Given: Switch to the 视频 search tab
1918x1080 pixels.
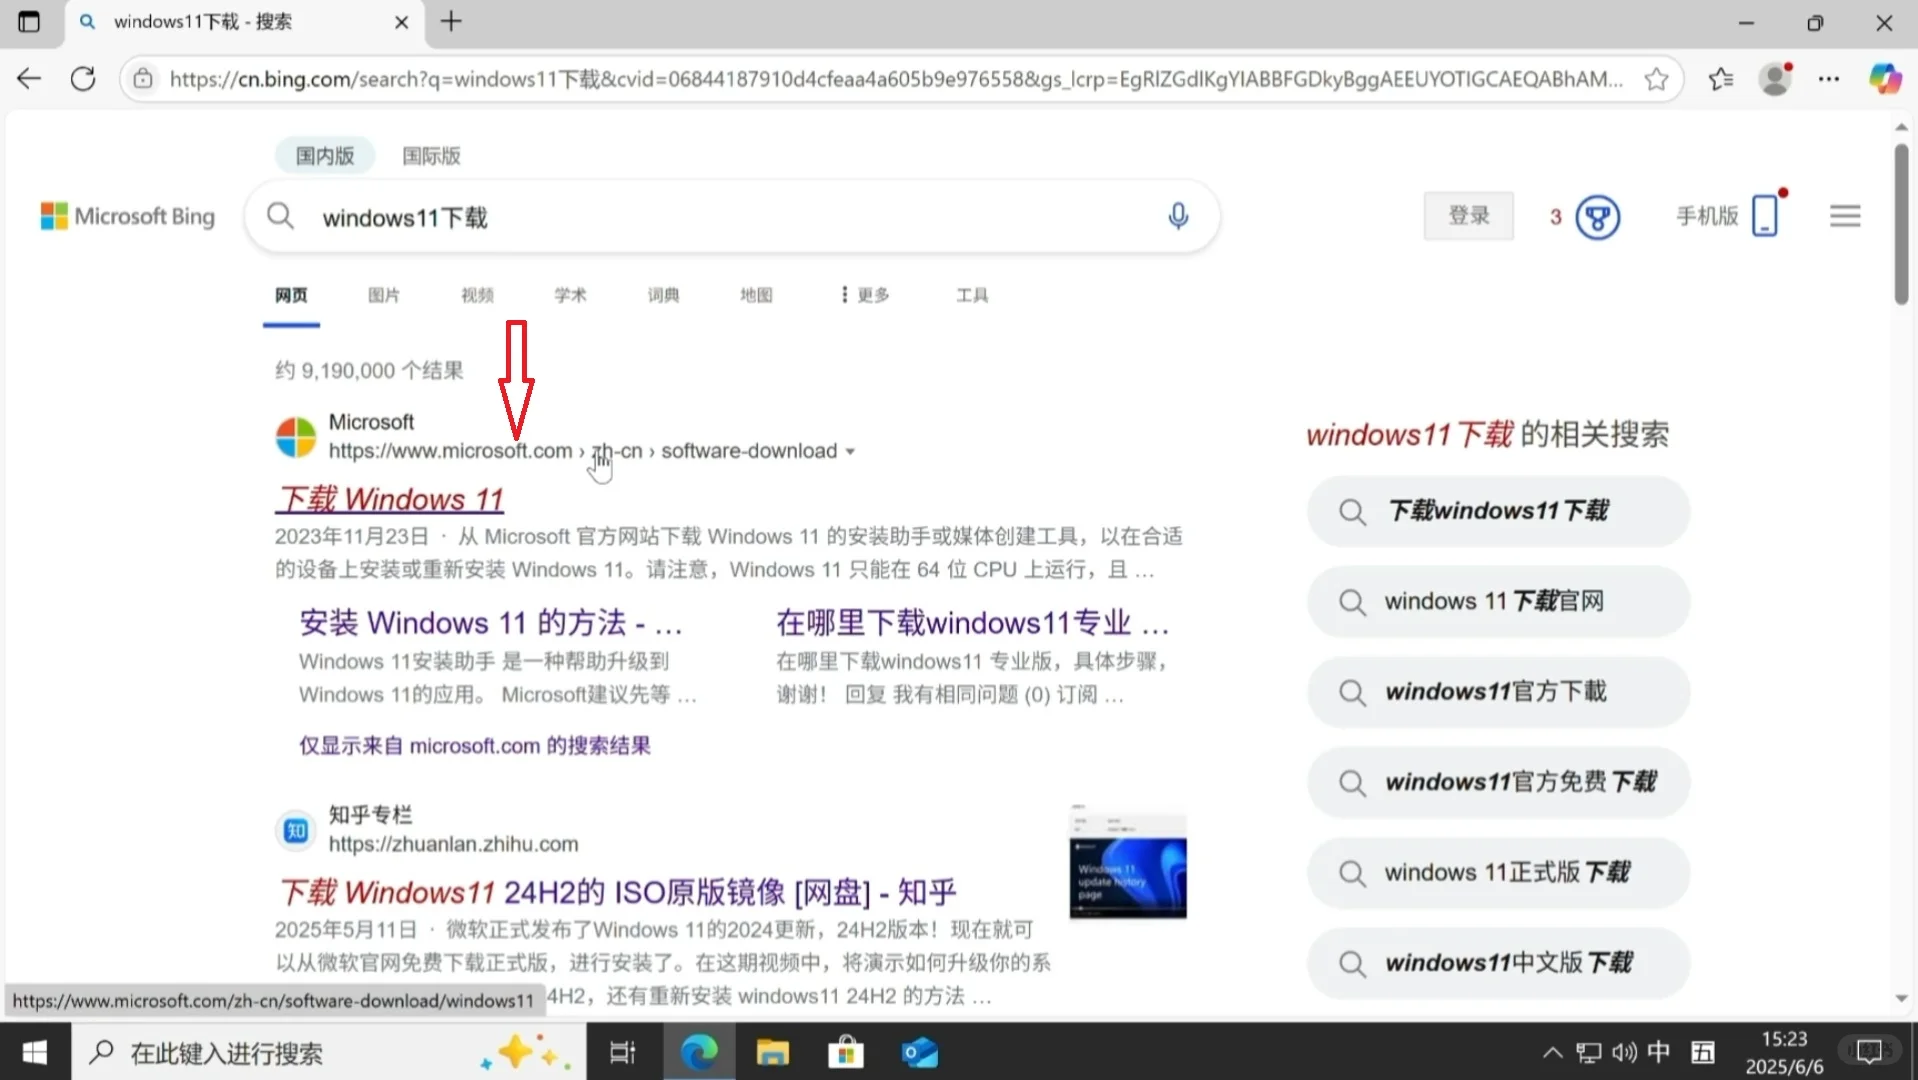Looking at the screenshot, I should 477,295.
